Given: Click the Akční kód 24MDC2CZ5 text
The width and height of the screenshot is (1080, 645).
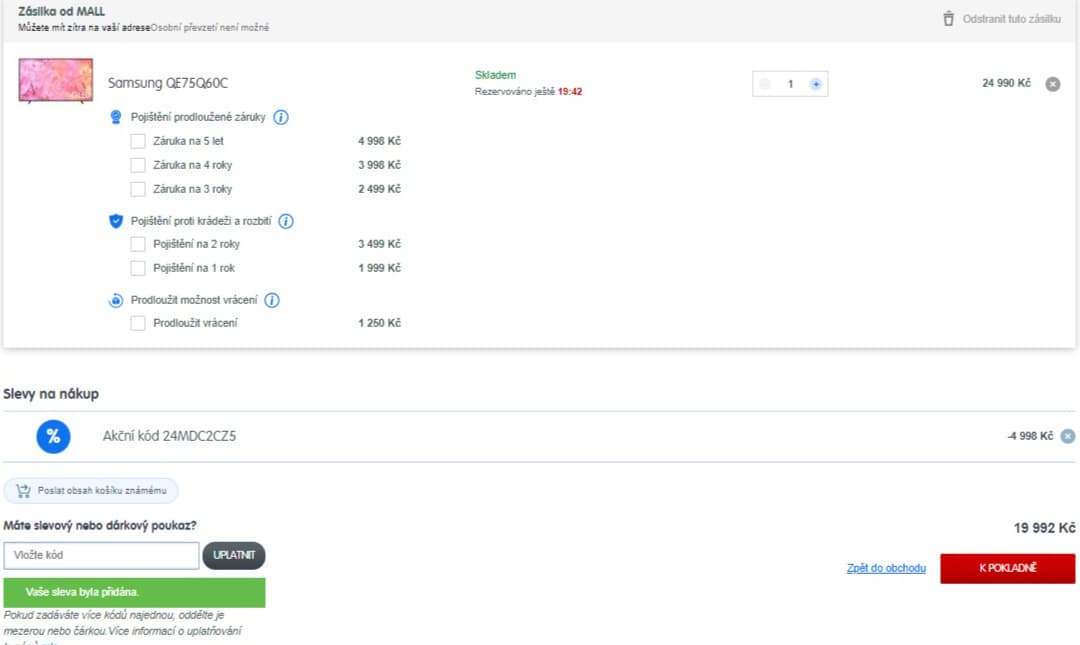Looking at the screenshot, I should coord(169,436).
